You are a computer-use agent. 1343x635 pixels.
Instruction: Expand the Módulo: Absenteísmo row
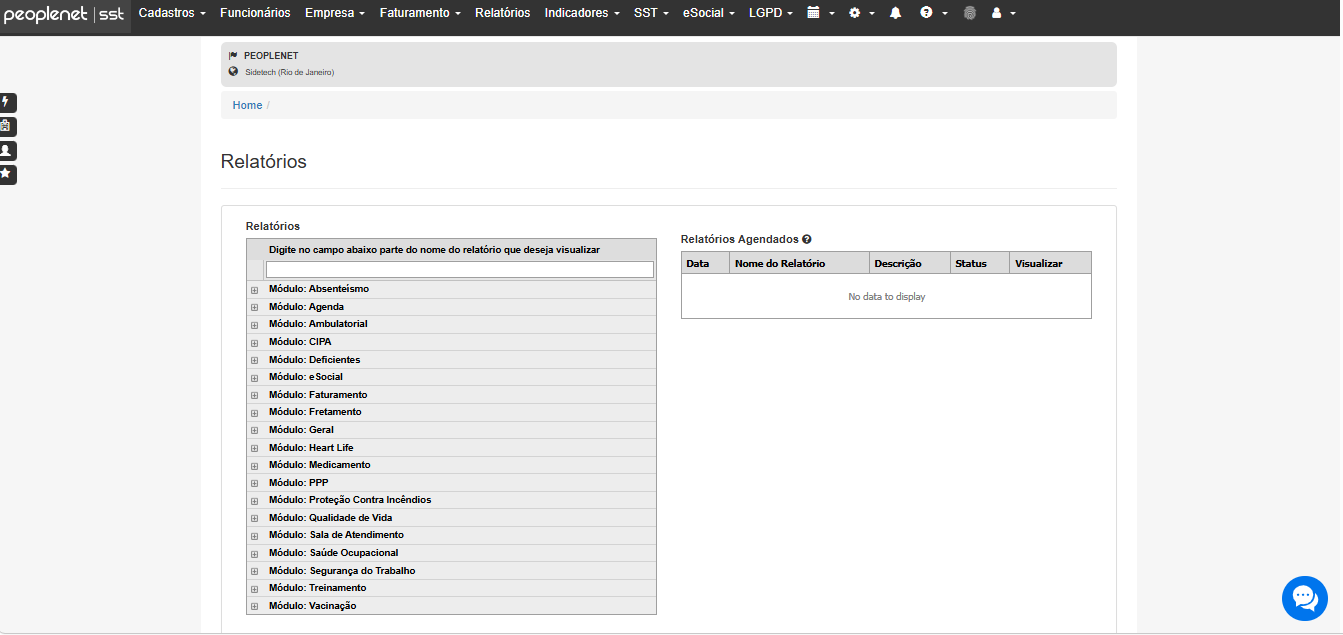pos(254,290)
